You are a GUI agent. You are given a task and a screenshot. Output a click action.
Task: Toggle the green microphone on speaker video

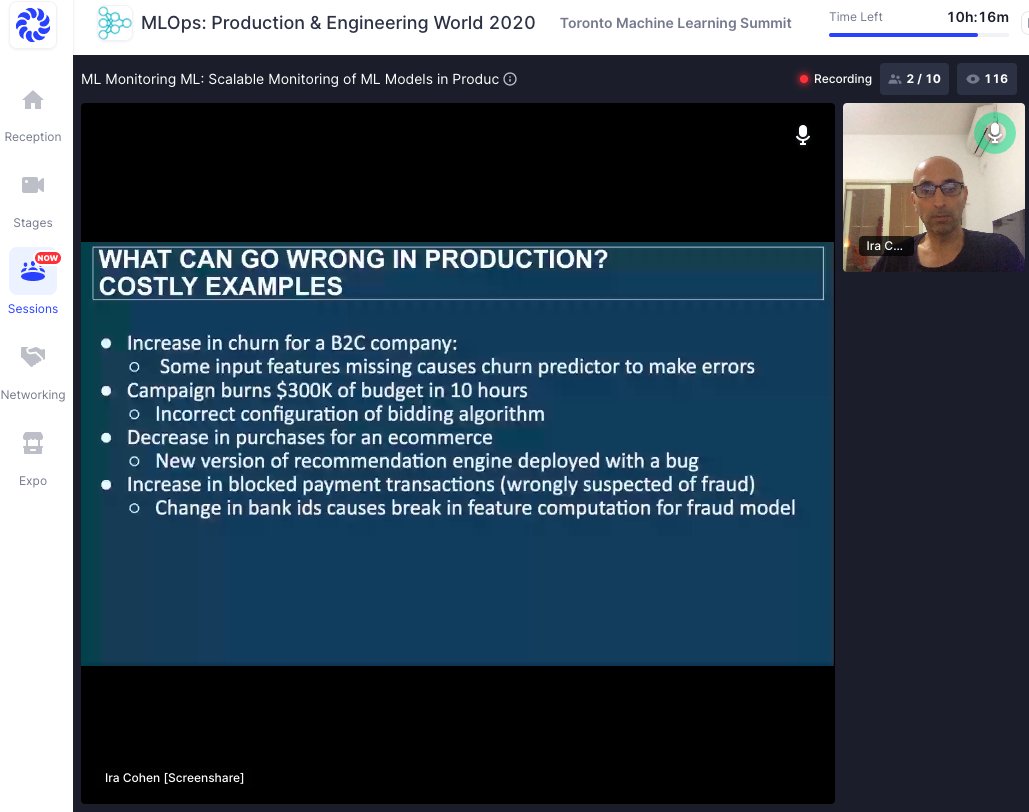tap(995, 133)
